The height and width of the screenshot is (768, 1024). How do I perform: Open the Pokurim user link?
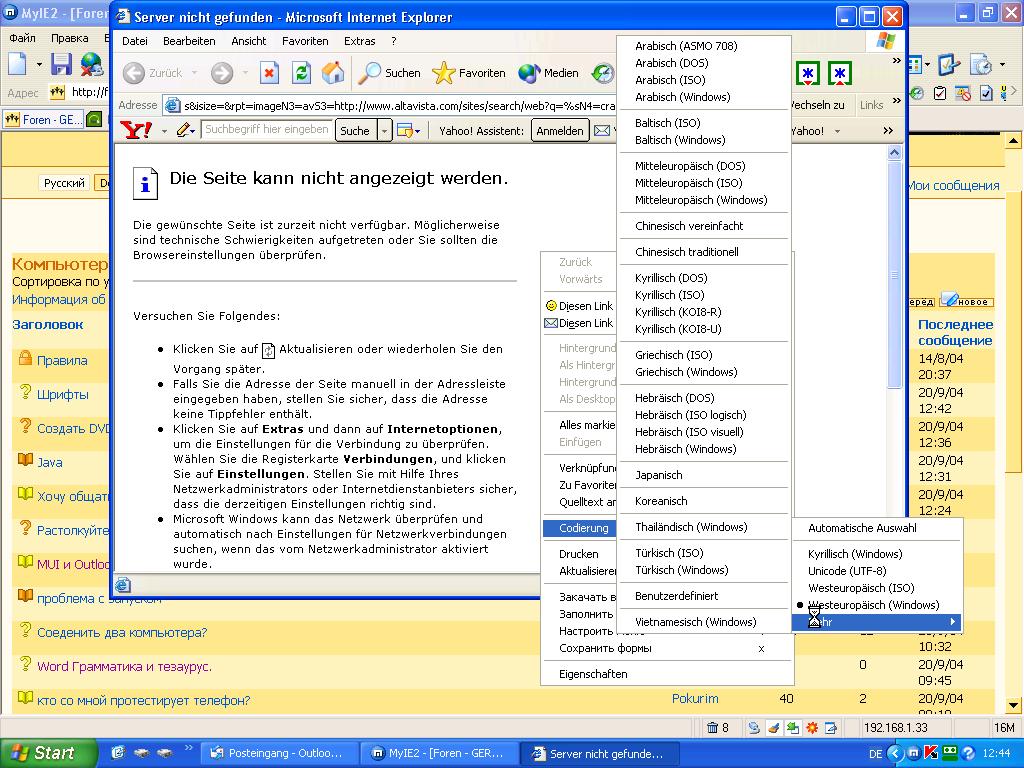[695, 699]
